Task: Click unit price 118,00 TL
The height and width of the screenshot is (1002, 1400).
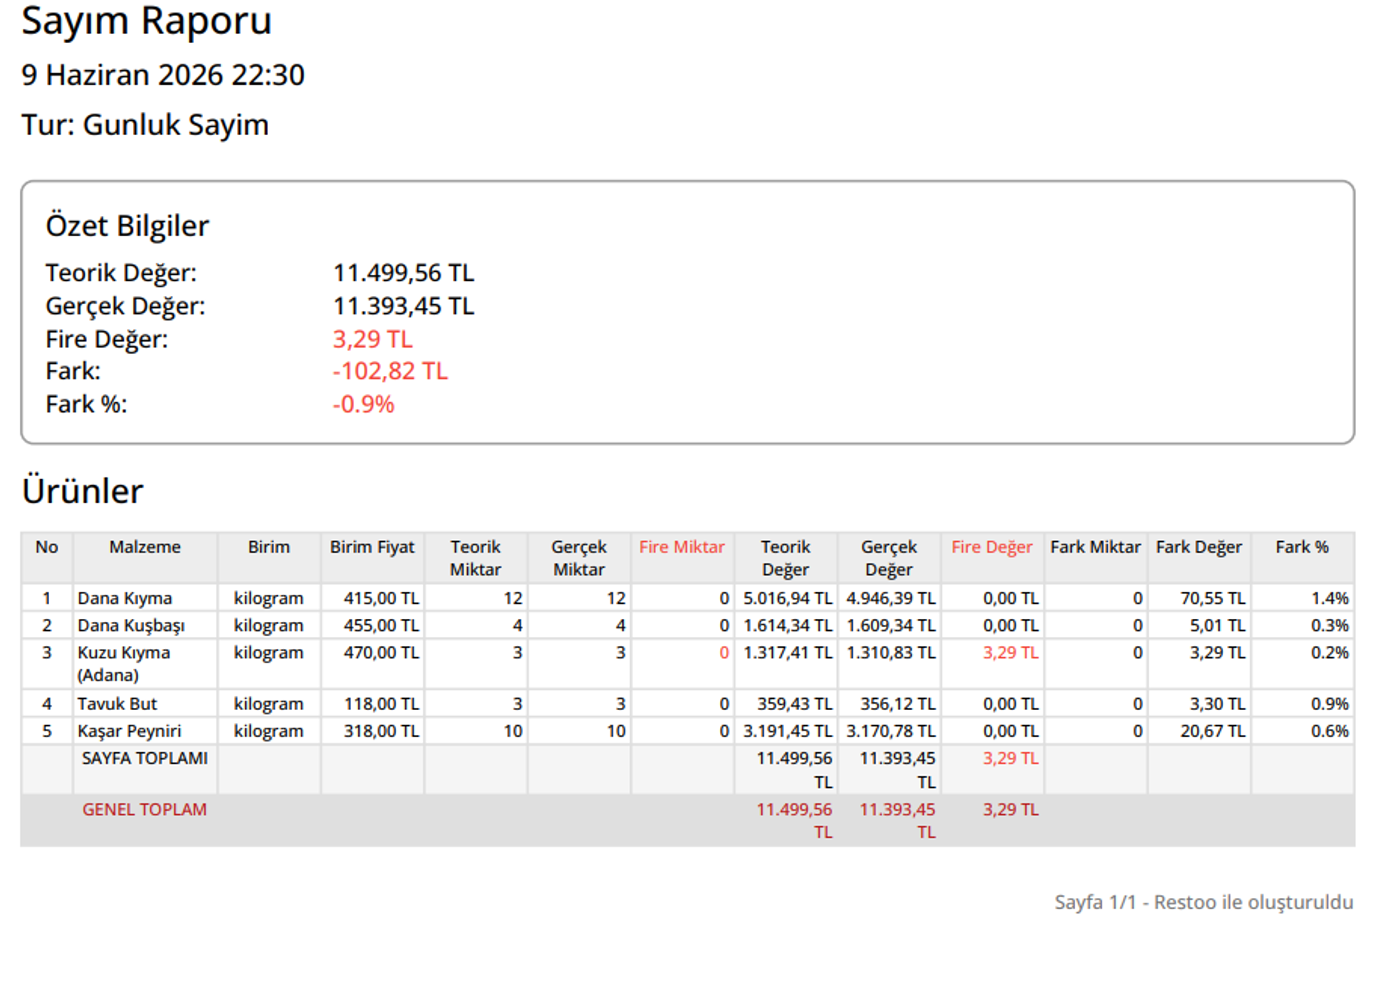Action: [x=382, y=704]
